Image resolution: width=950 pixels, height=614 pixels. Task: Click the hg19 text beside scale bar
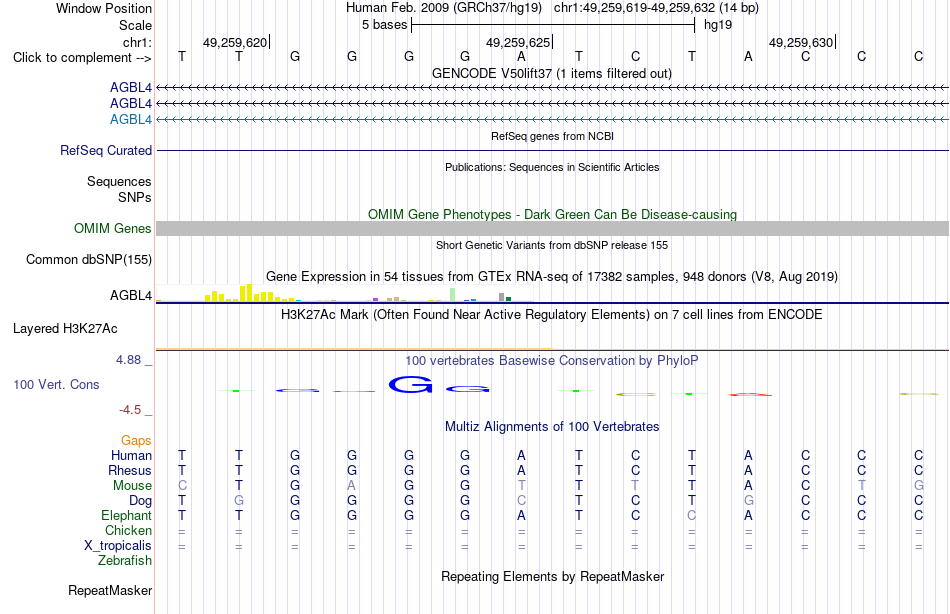718,25
